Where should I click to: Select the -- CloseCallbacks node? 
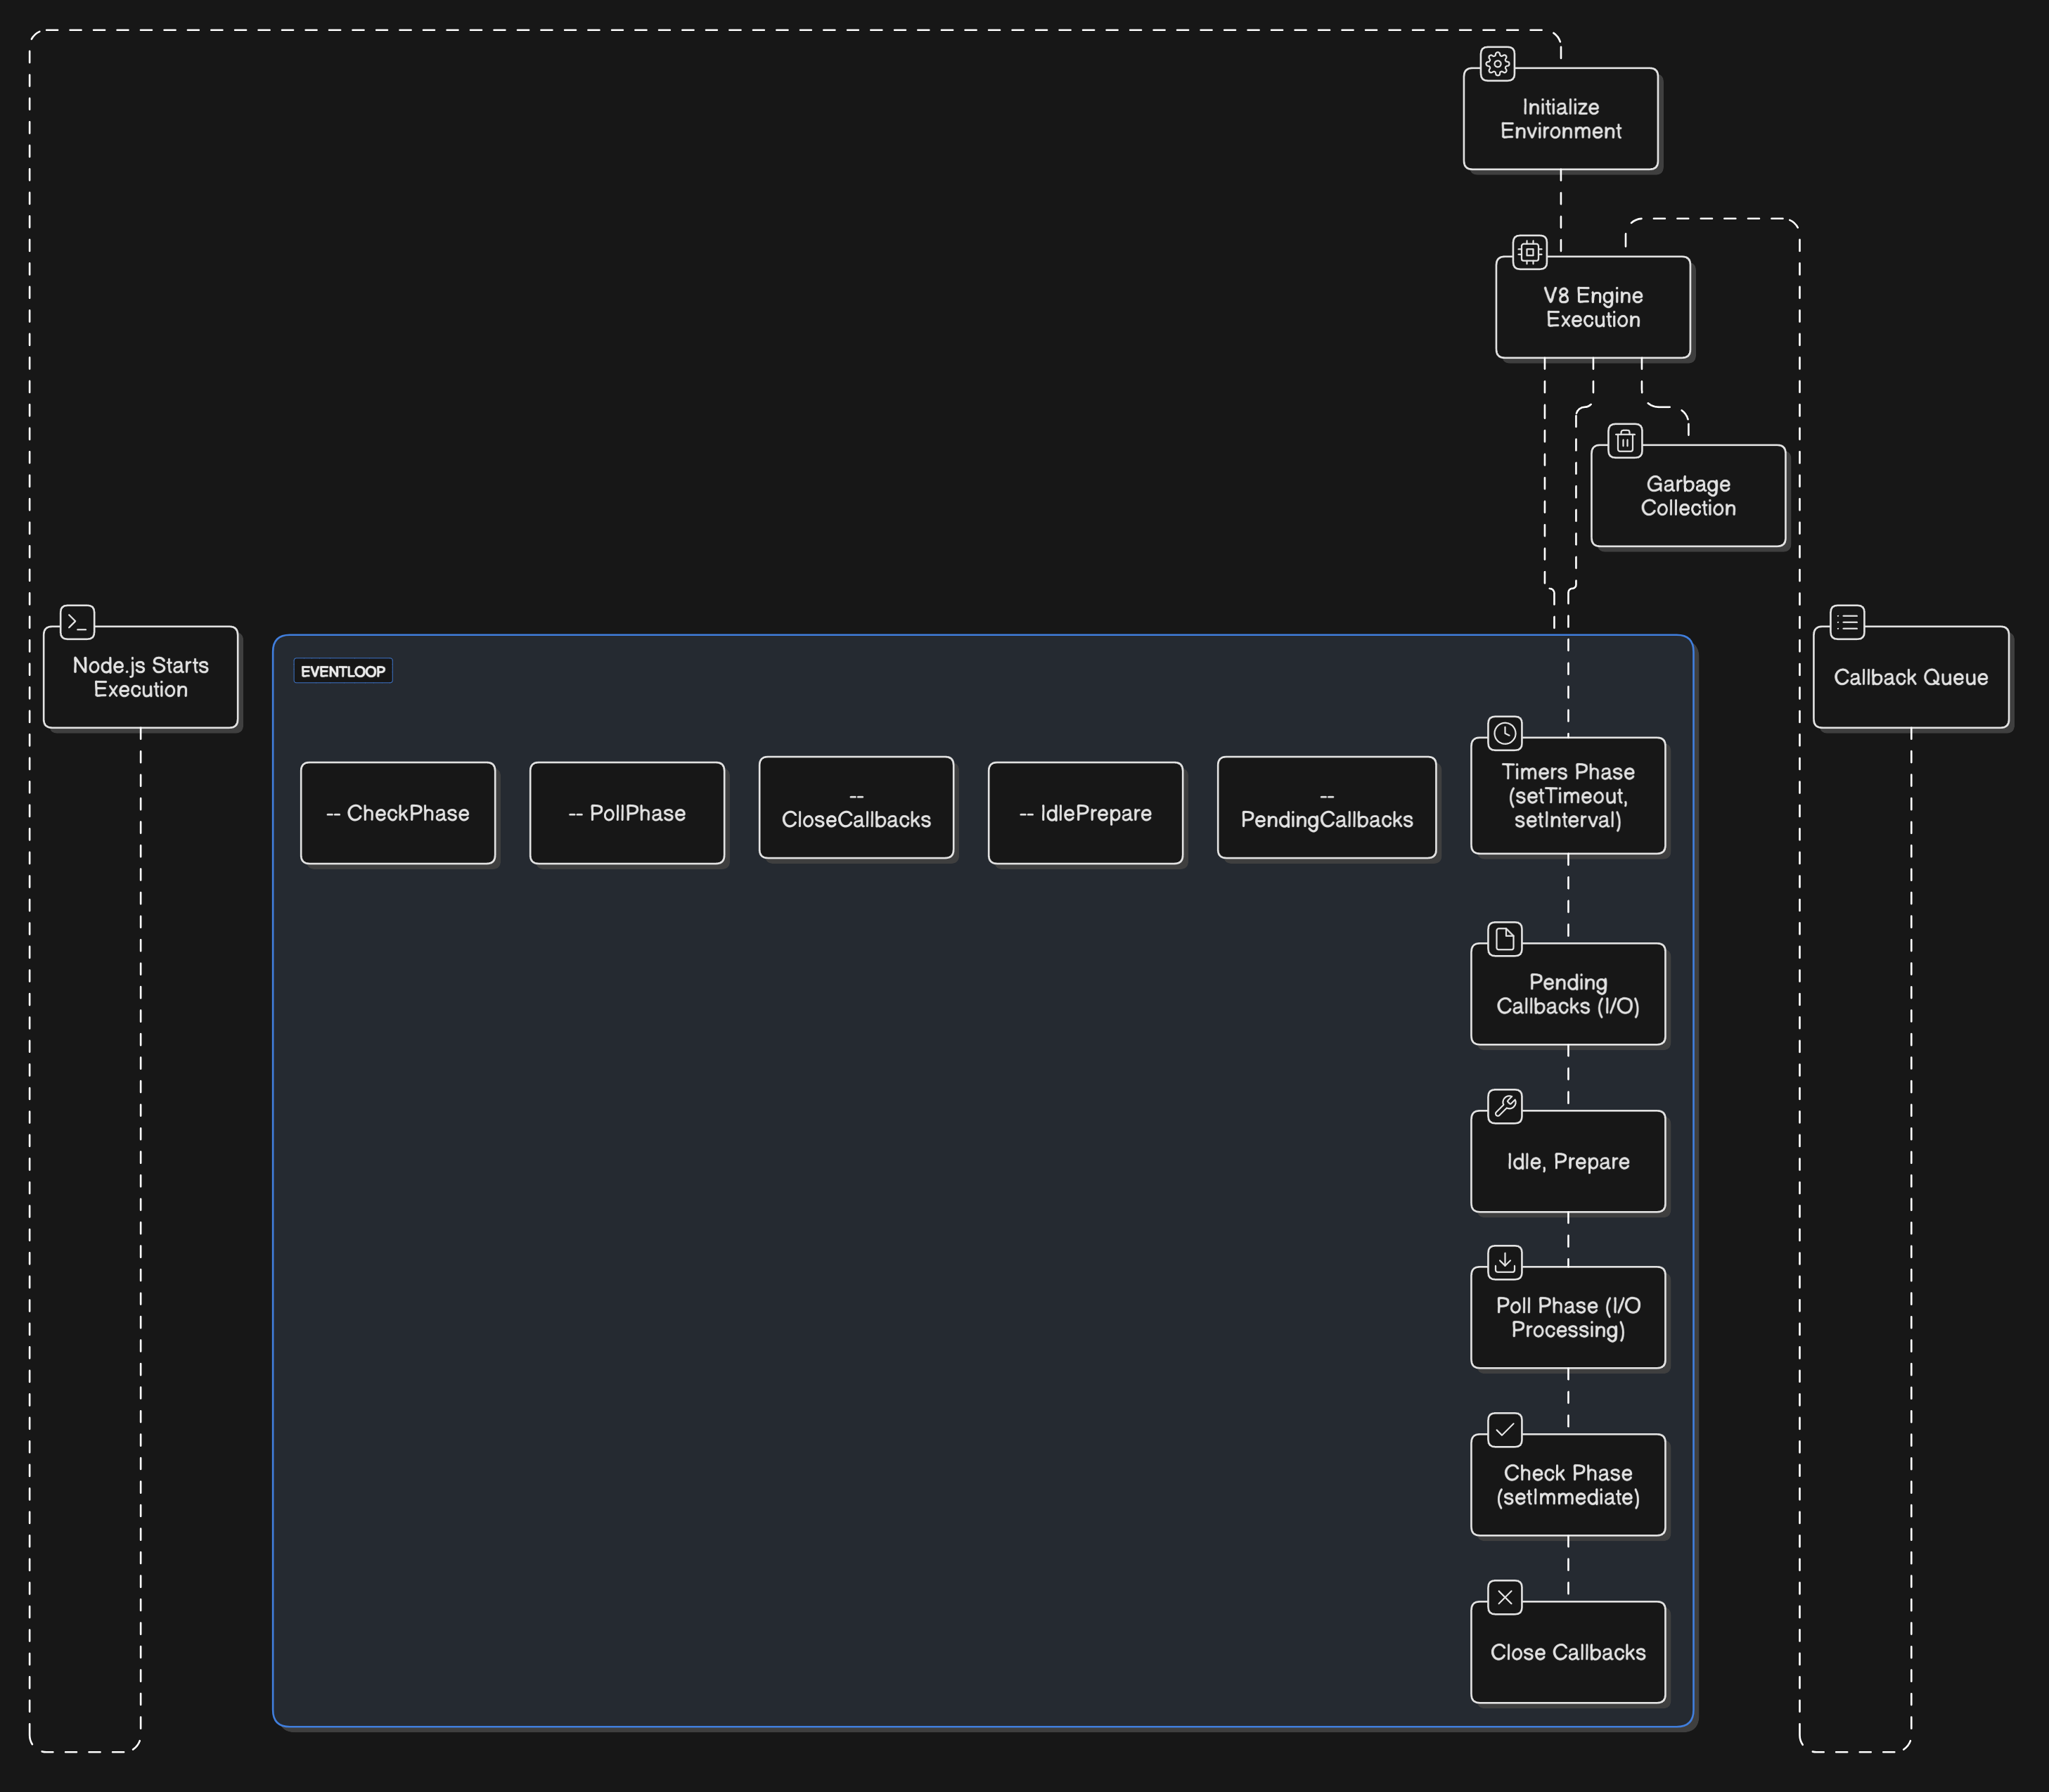[x=856, y=808]
